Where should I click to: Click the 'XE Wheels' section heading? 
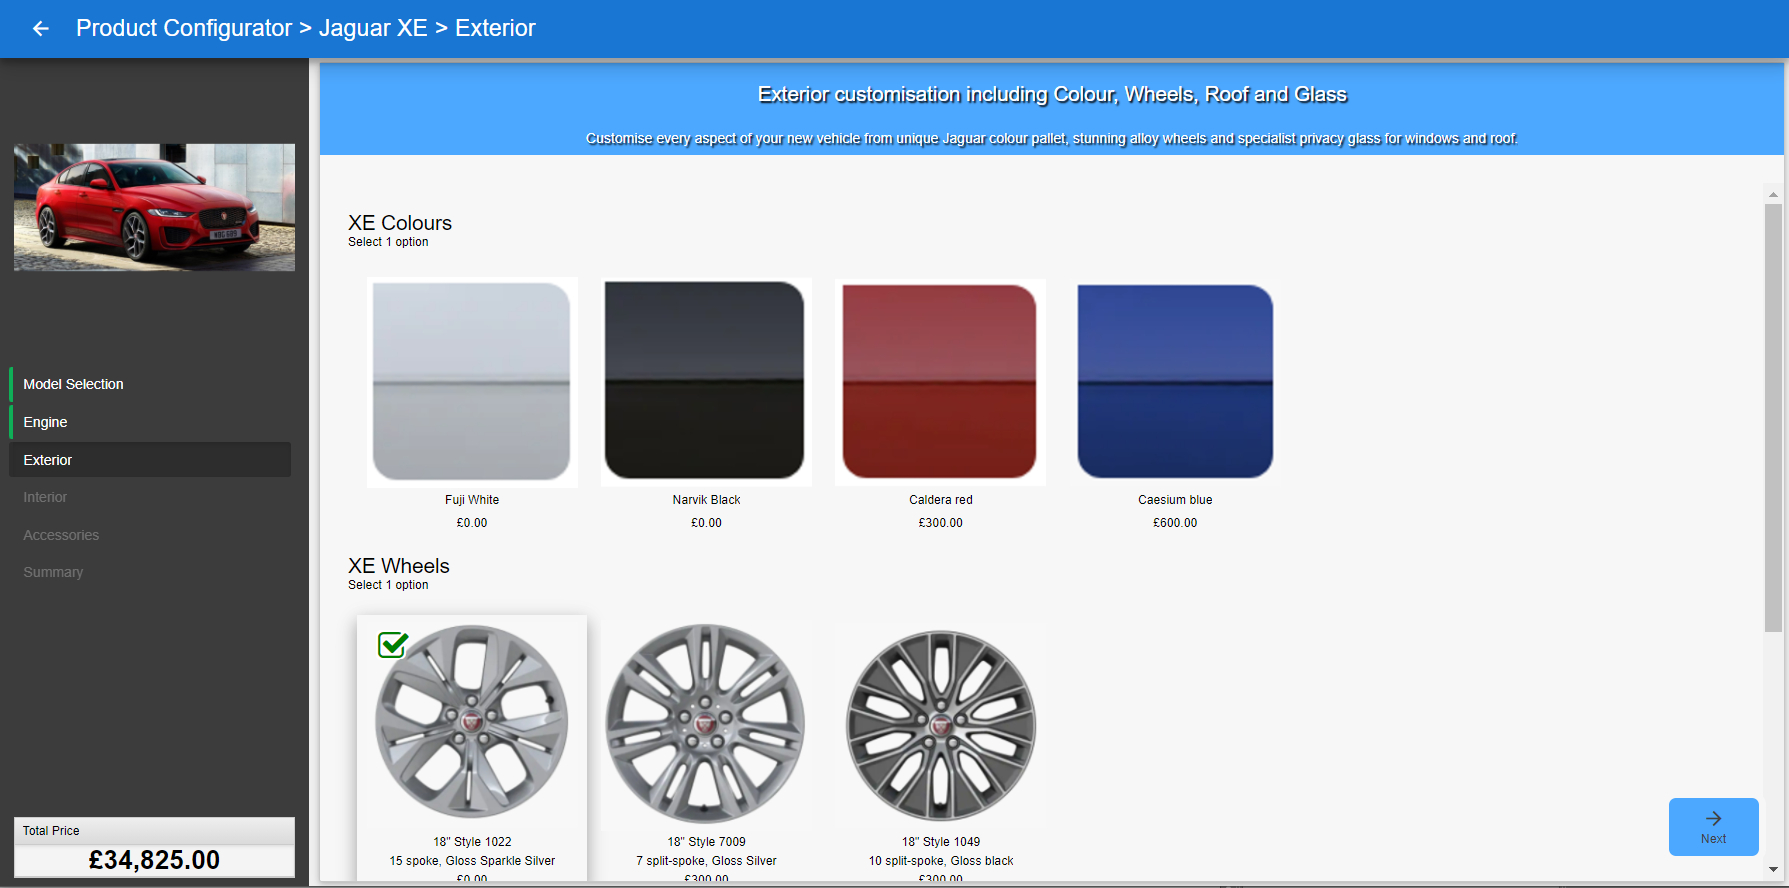click(x=399, y=566)
